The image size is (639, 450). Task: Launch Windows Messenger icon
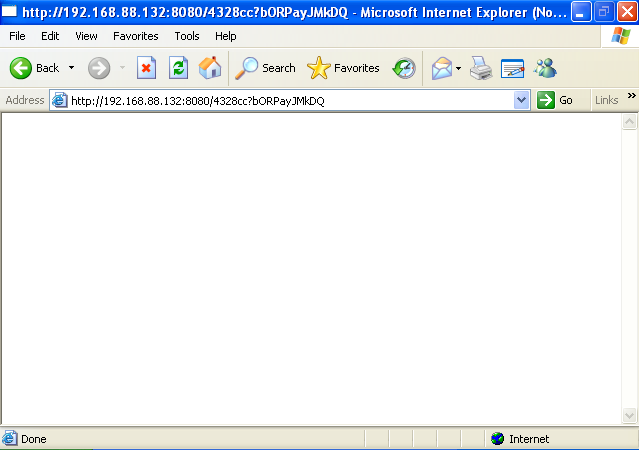[x=545, y=68]
